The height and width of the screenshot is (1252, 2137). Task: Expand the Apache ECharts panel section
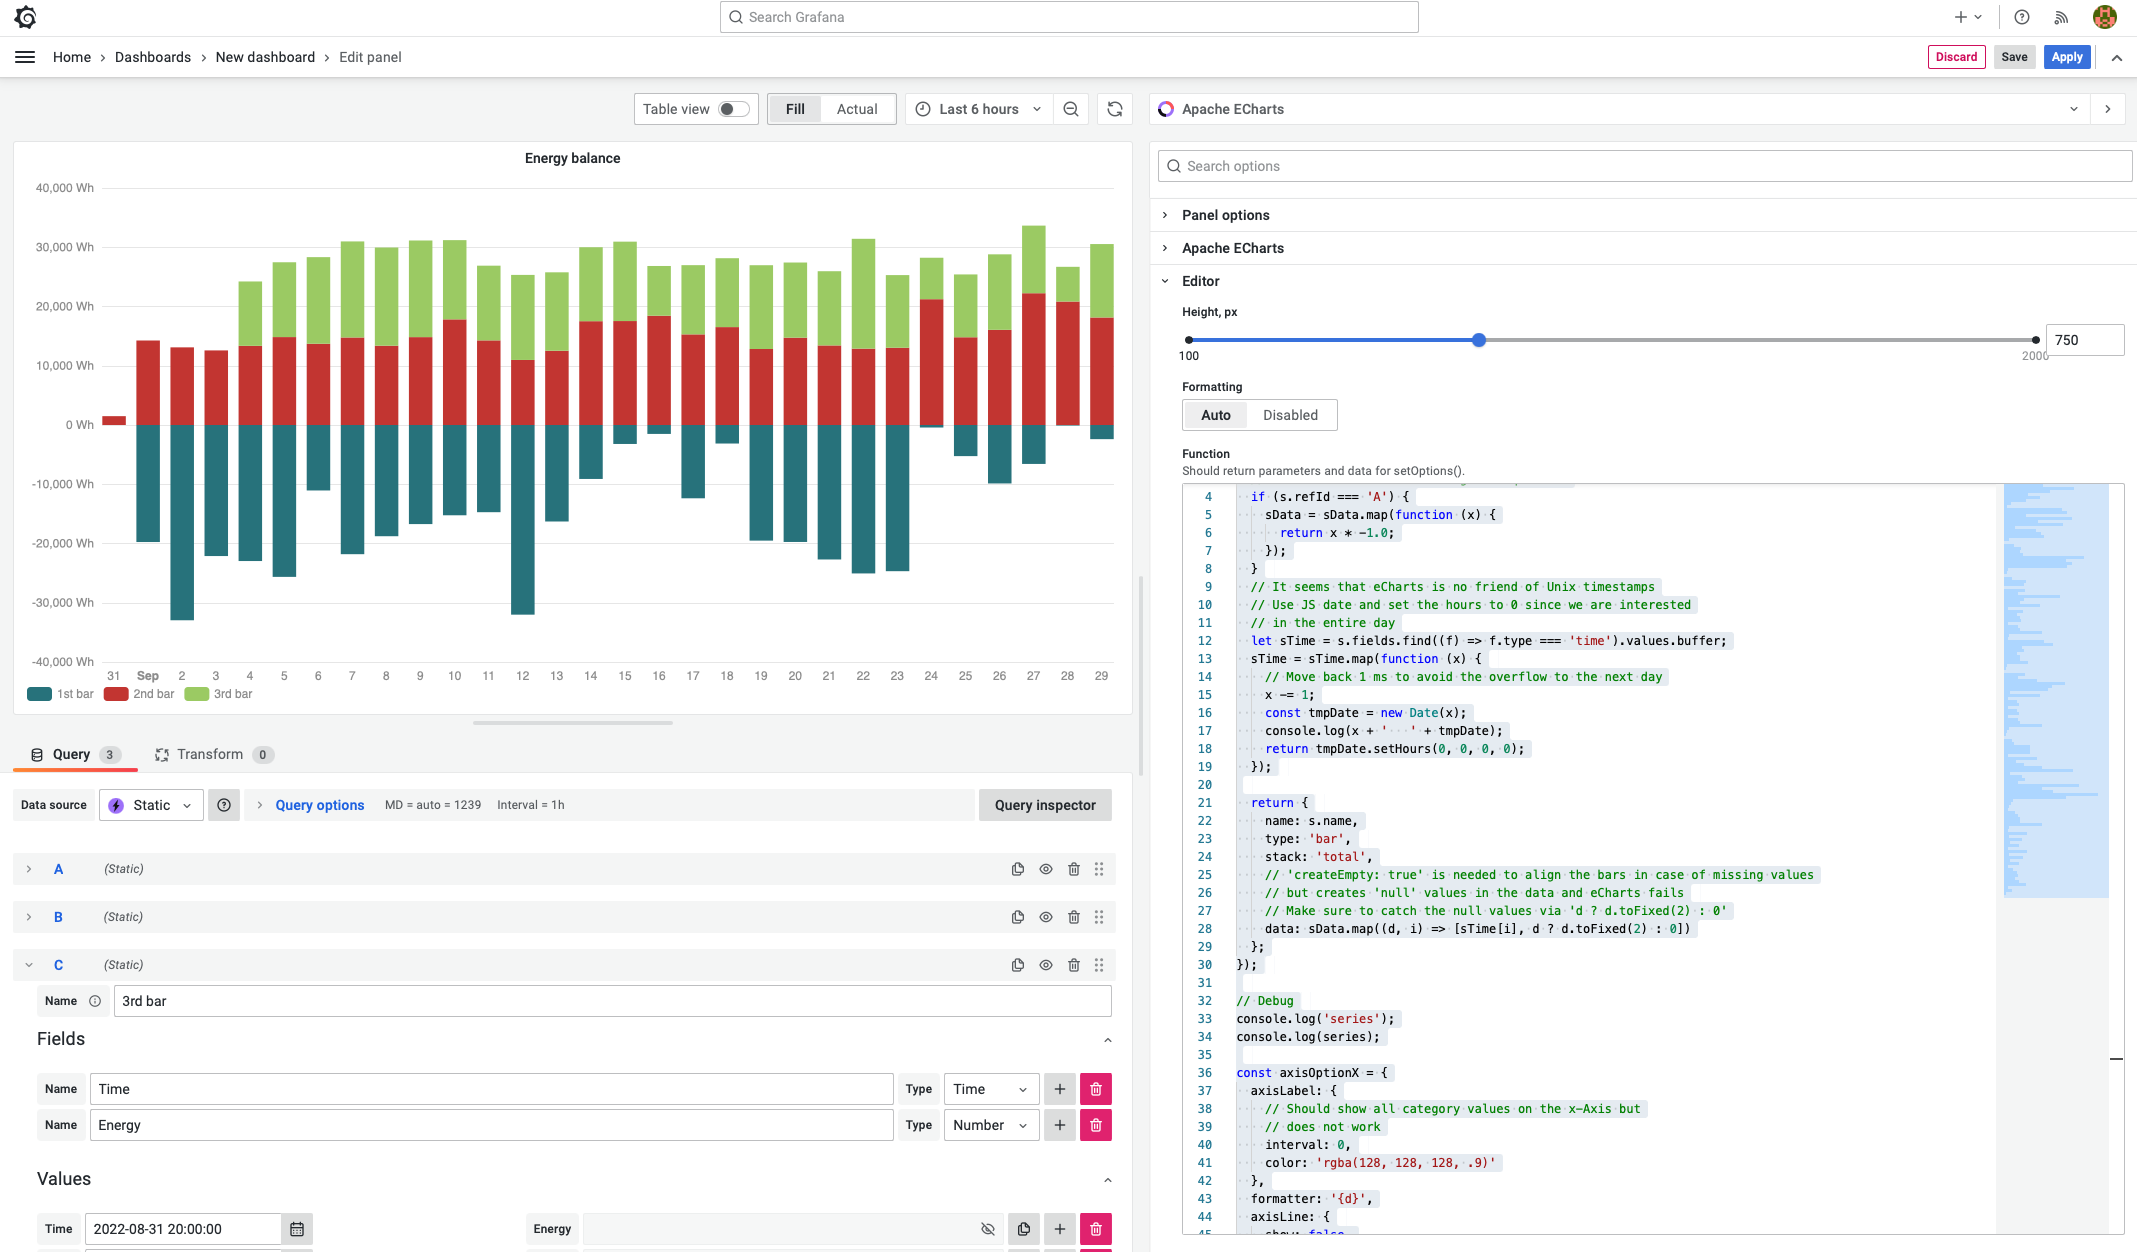(1232, 247)
